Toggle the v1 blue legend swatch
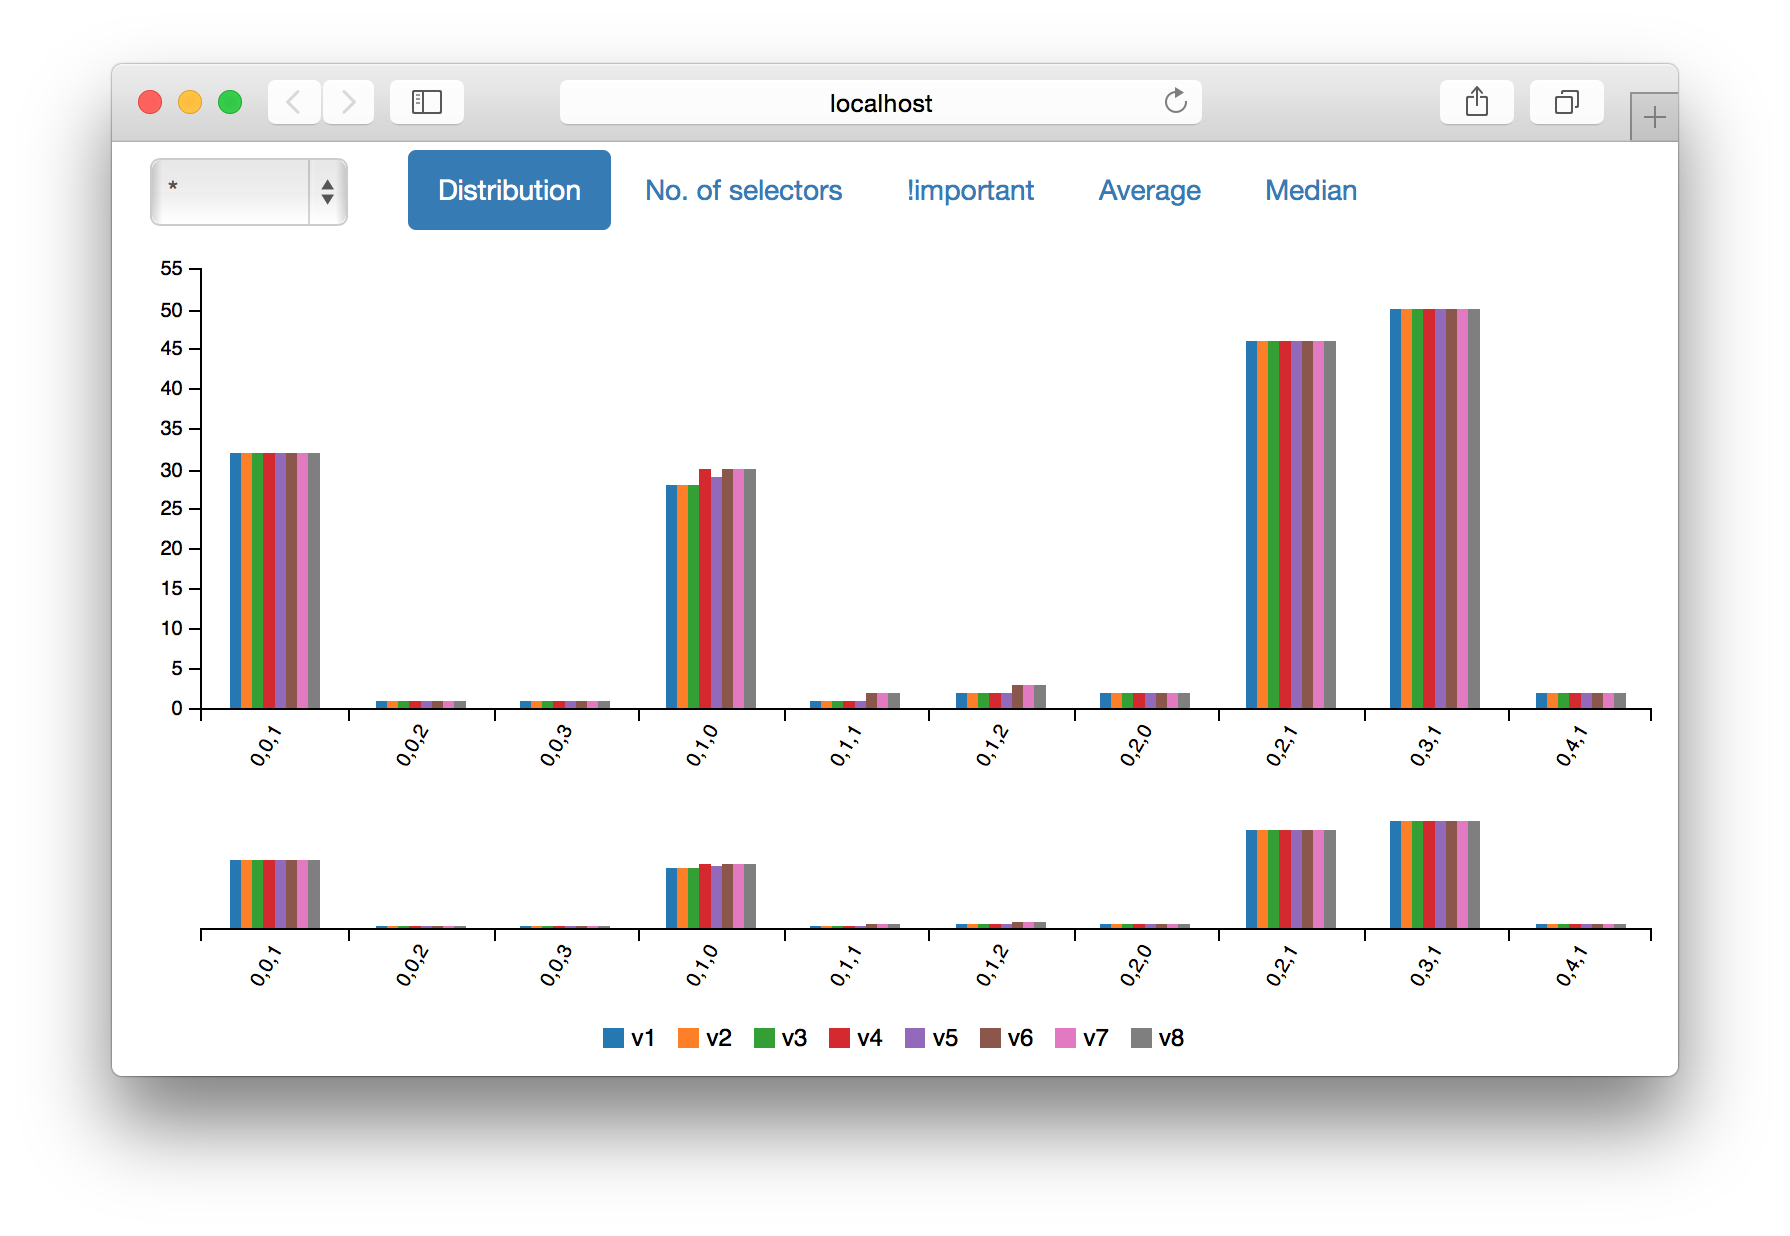The width and height of the screenshot is (1790, 1236). coord(614,1038)
